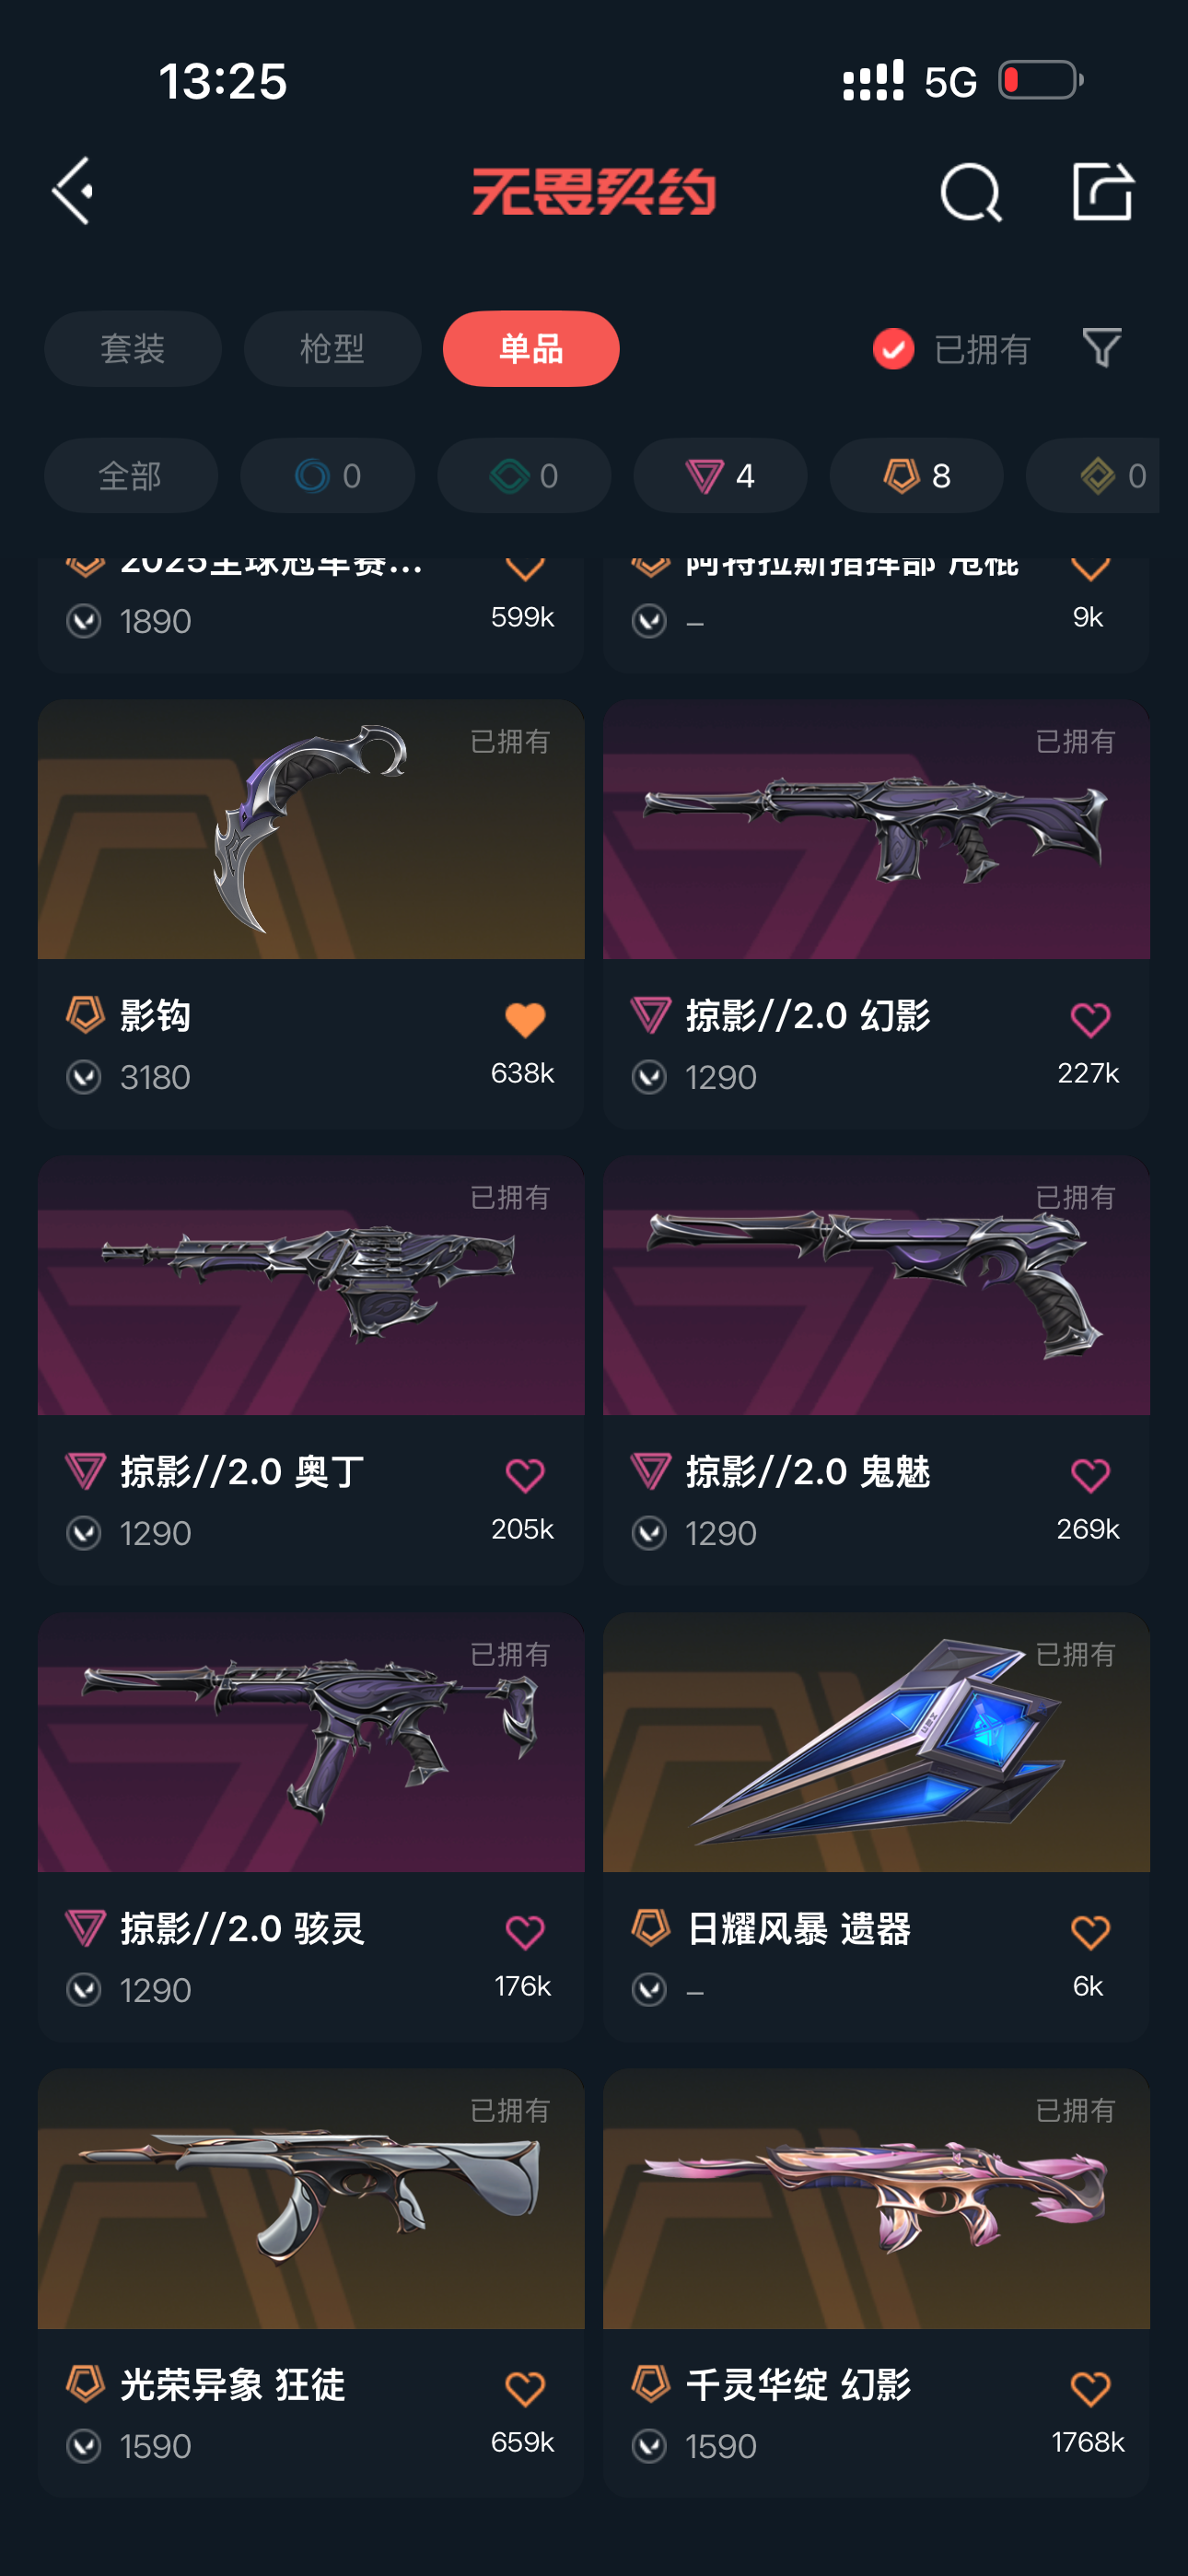Select the pink tier filter showing 4
This screenshot has height=2576, width=1188.
point(720,475)
